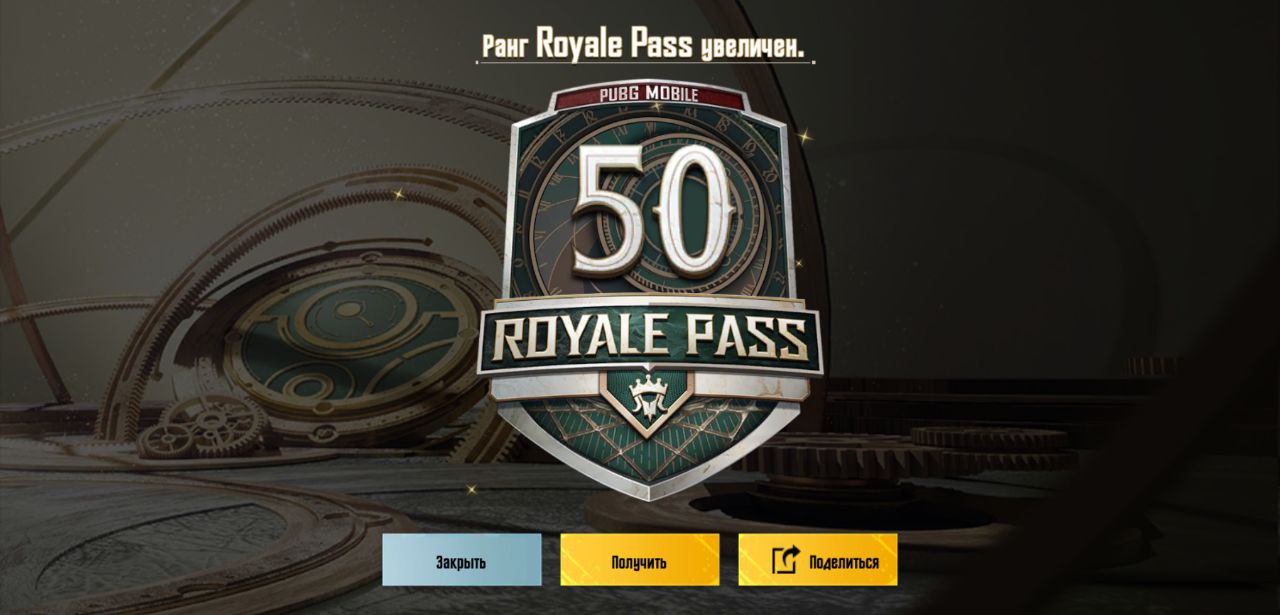Screen dimensions: 1280x615
Task: Click the sparkle star left of the badge
Action: [x=392, y=190]
